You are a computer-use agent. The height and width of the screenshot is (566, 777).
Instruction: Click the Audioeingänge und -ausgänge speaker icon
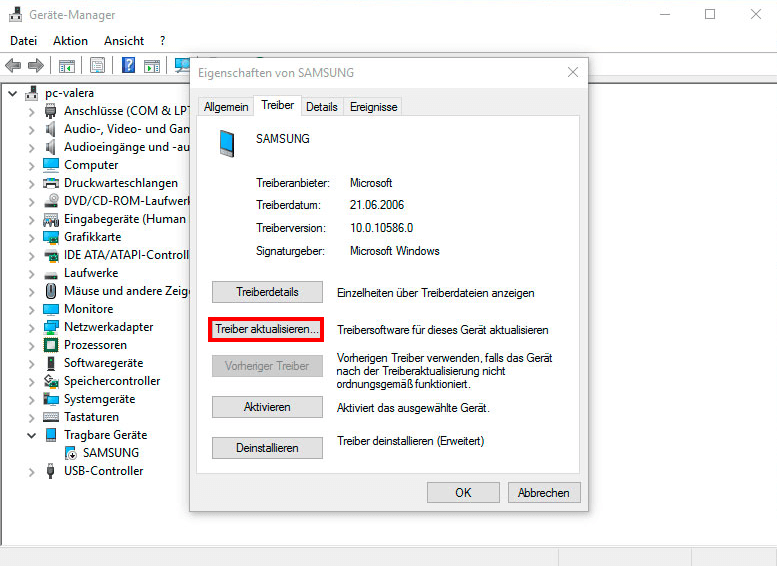(x=51, y=147)
